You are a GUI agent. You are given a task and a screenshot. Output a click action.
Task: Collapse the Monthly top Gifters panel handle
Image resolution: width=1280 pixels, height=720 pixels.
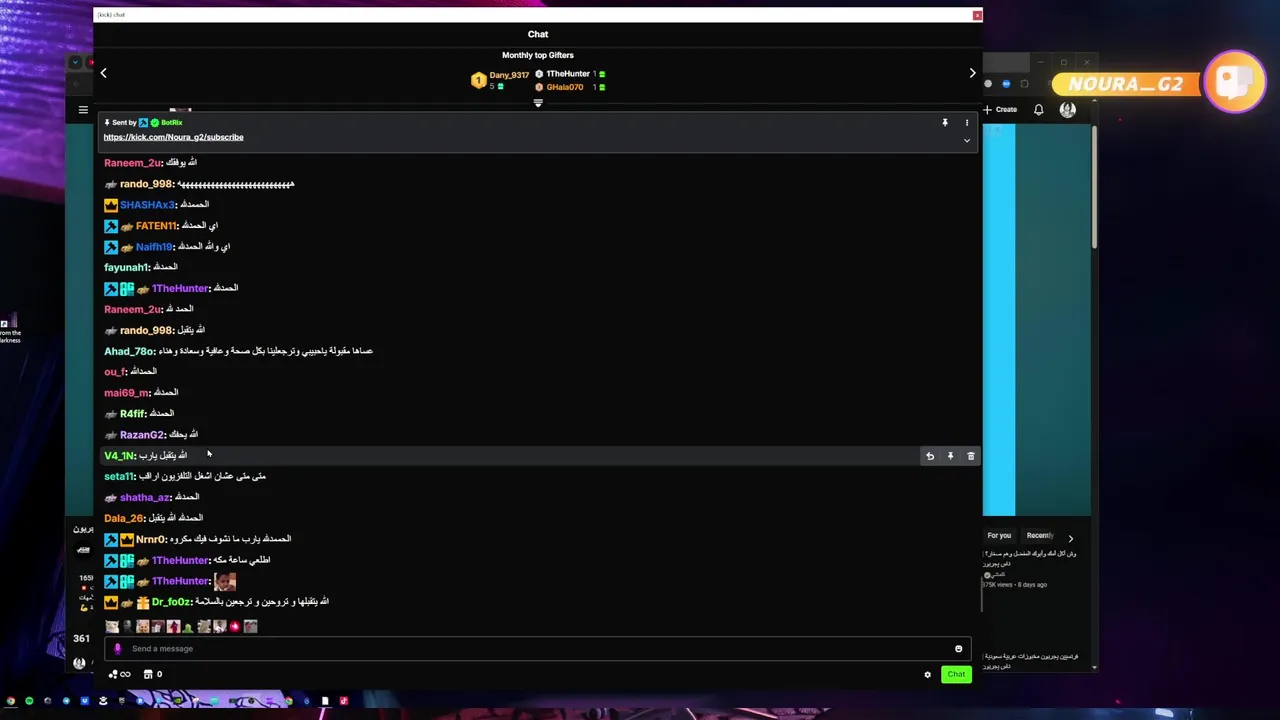point(538,103)
